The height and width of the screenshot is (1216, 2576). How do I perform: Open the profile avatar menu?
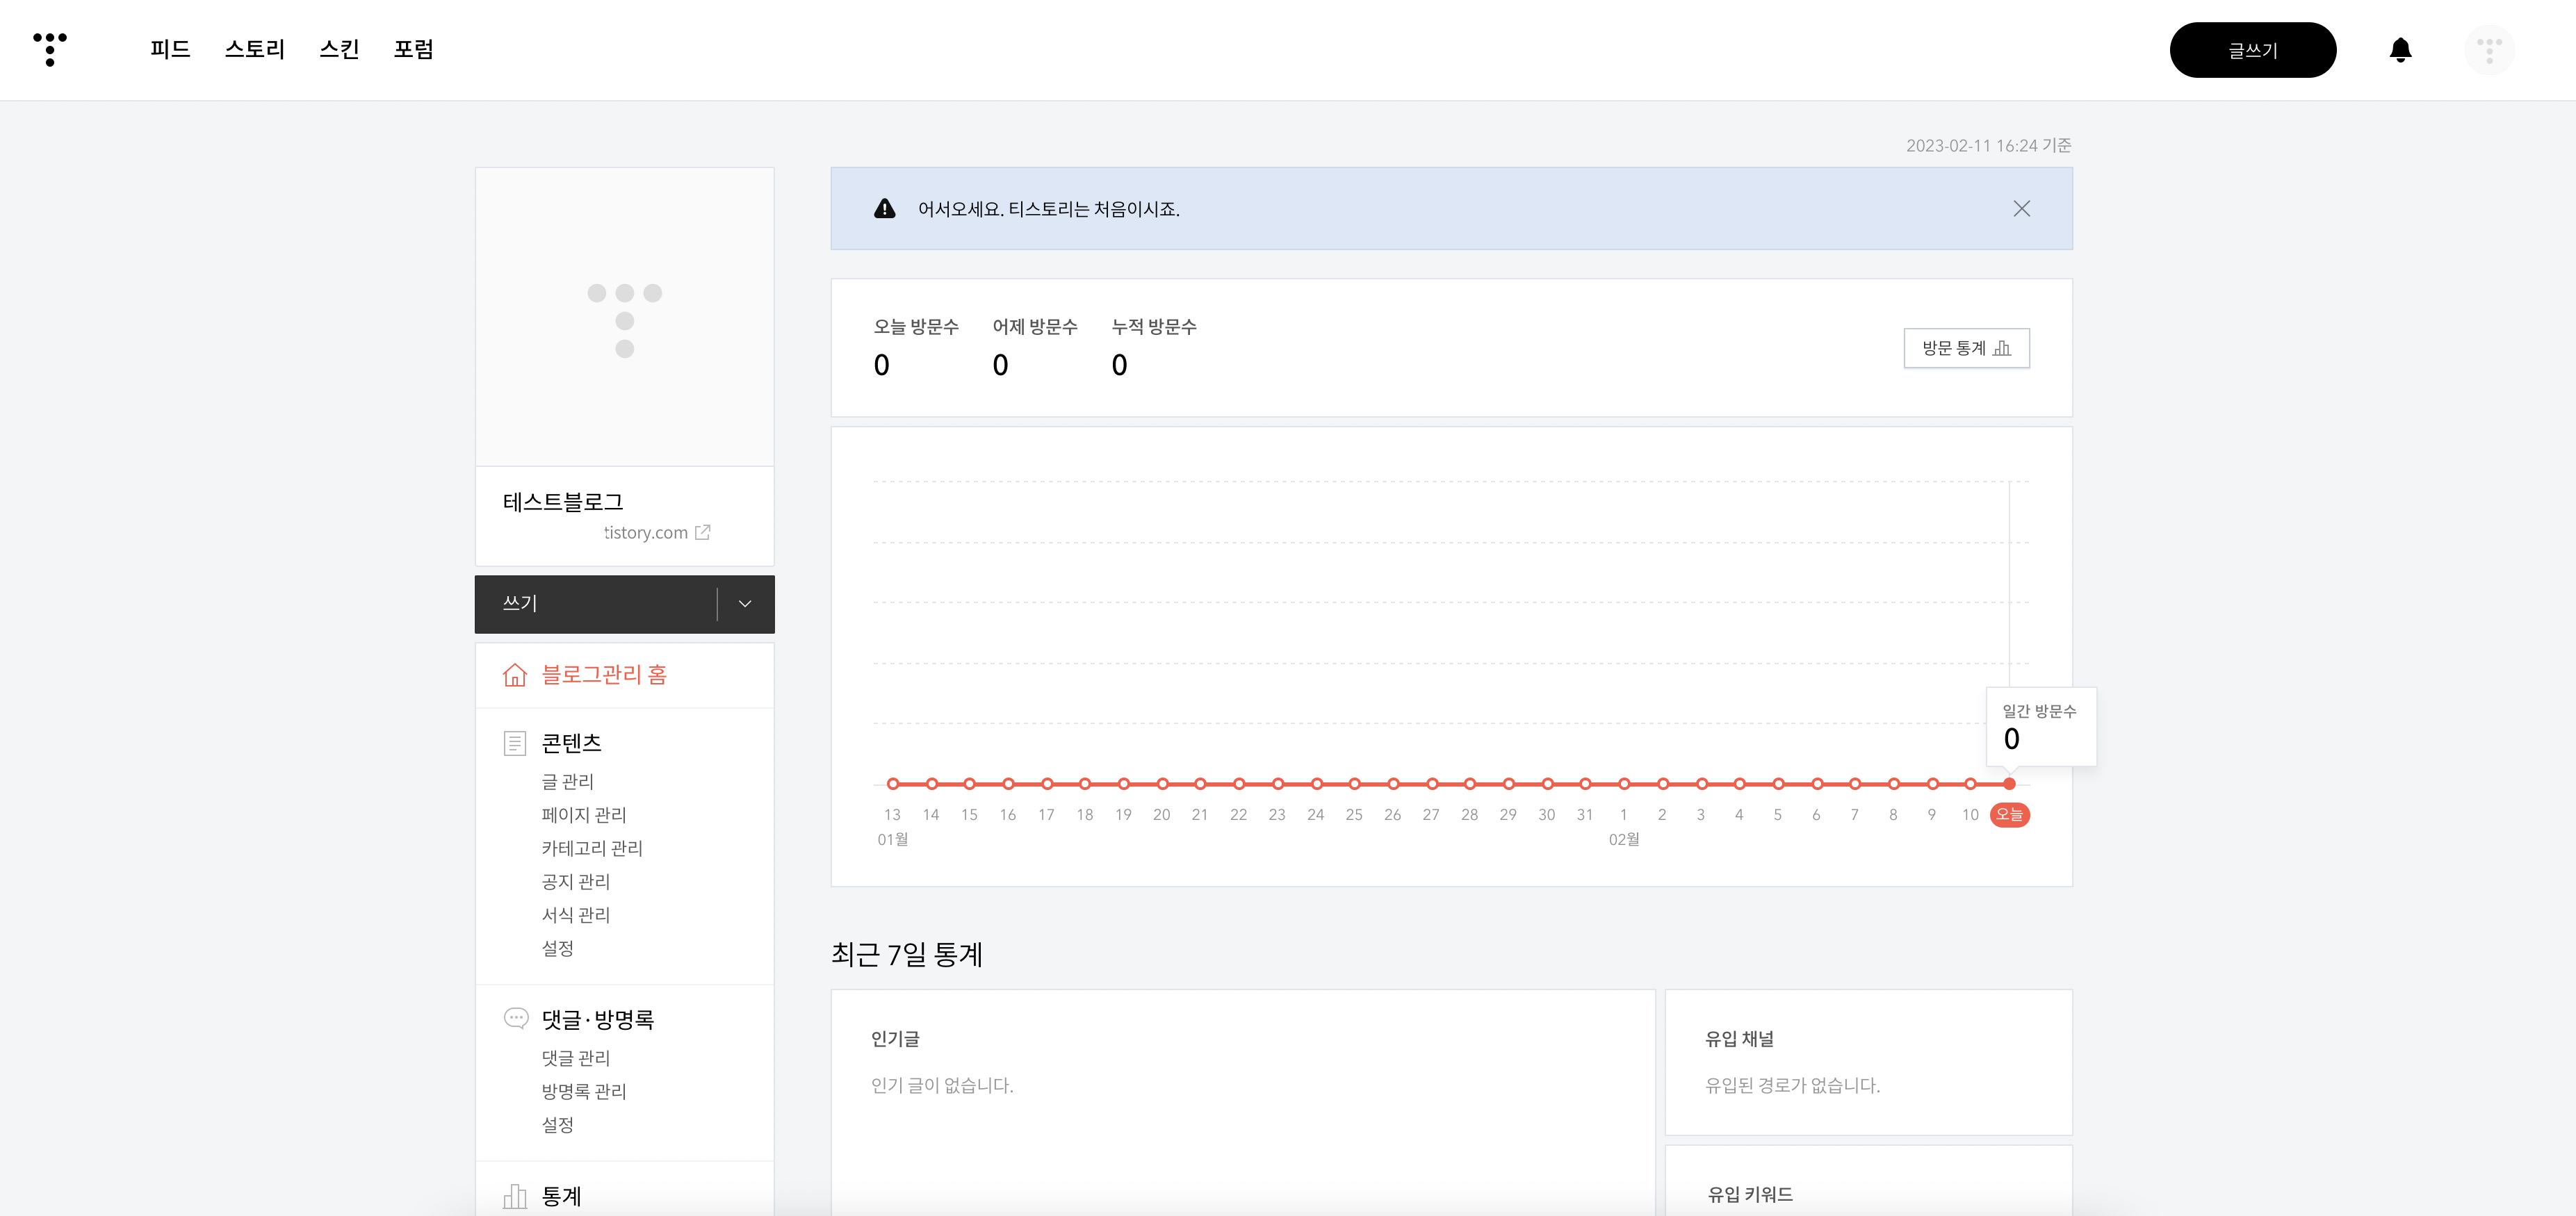click(2489, 50)
